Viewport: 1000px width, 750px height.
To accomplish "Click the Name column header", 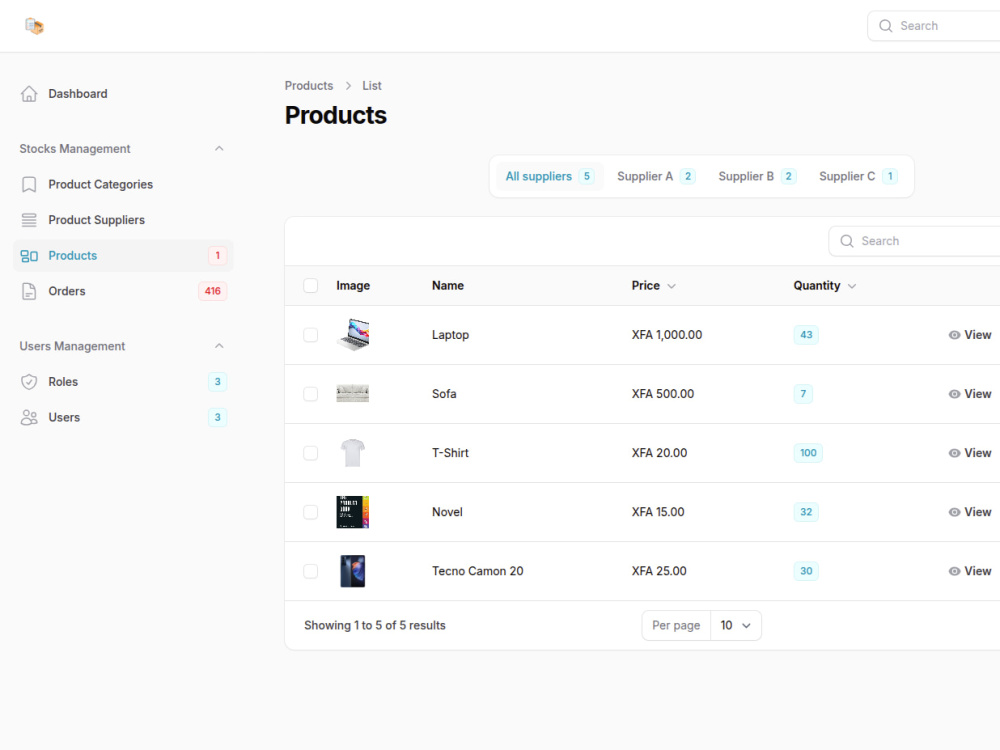I will point(448,286).
